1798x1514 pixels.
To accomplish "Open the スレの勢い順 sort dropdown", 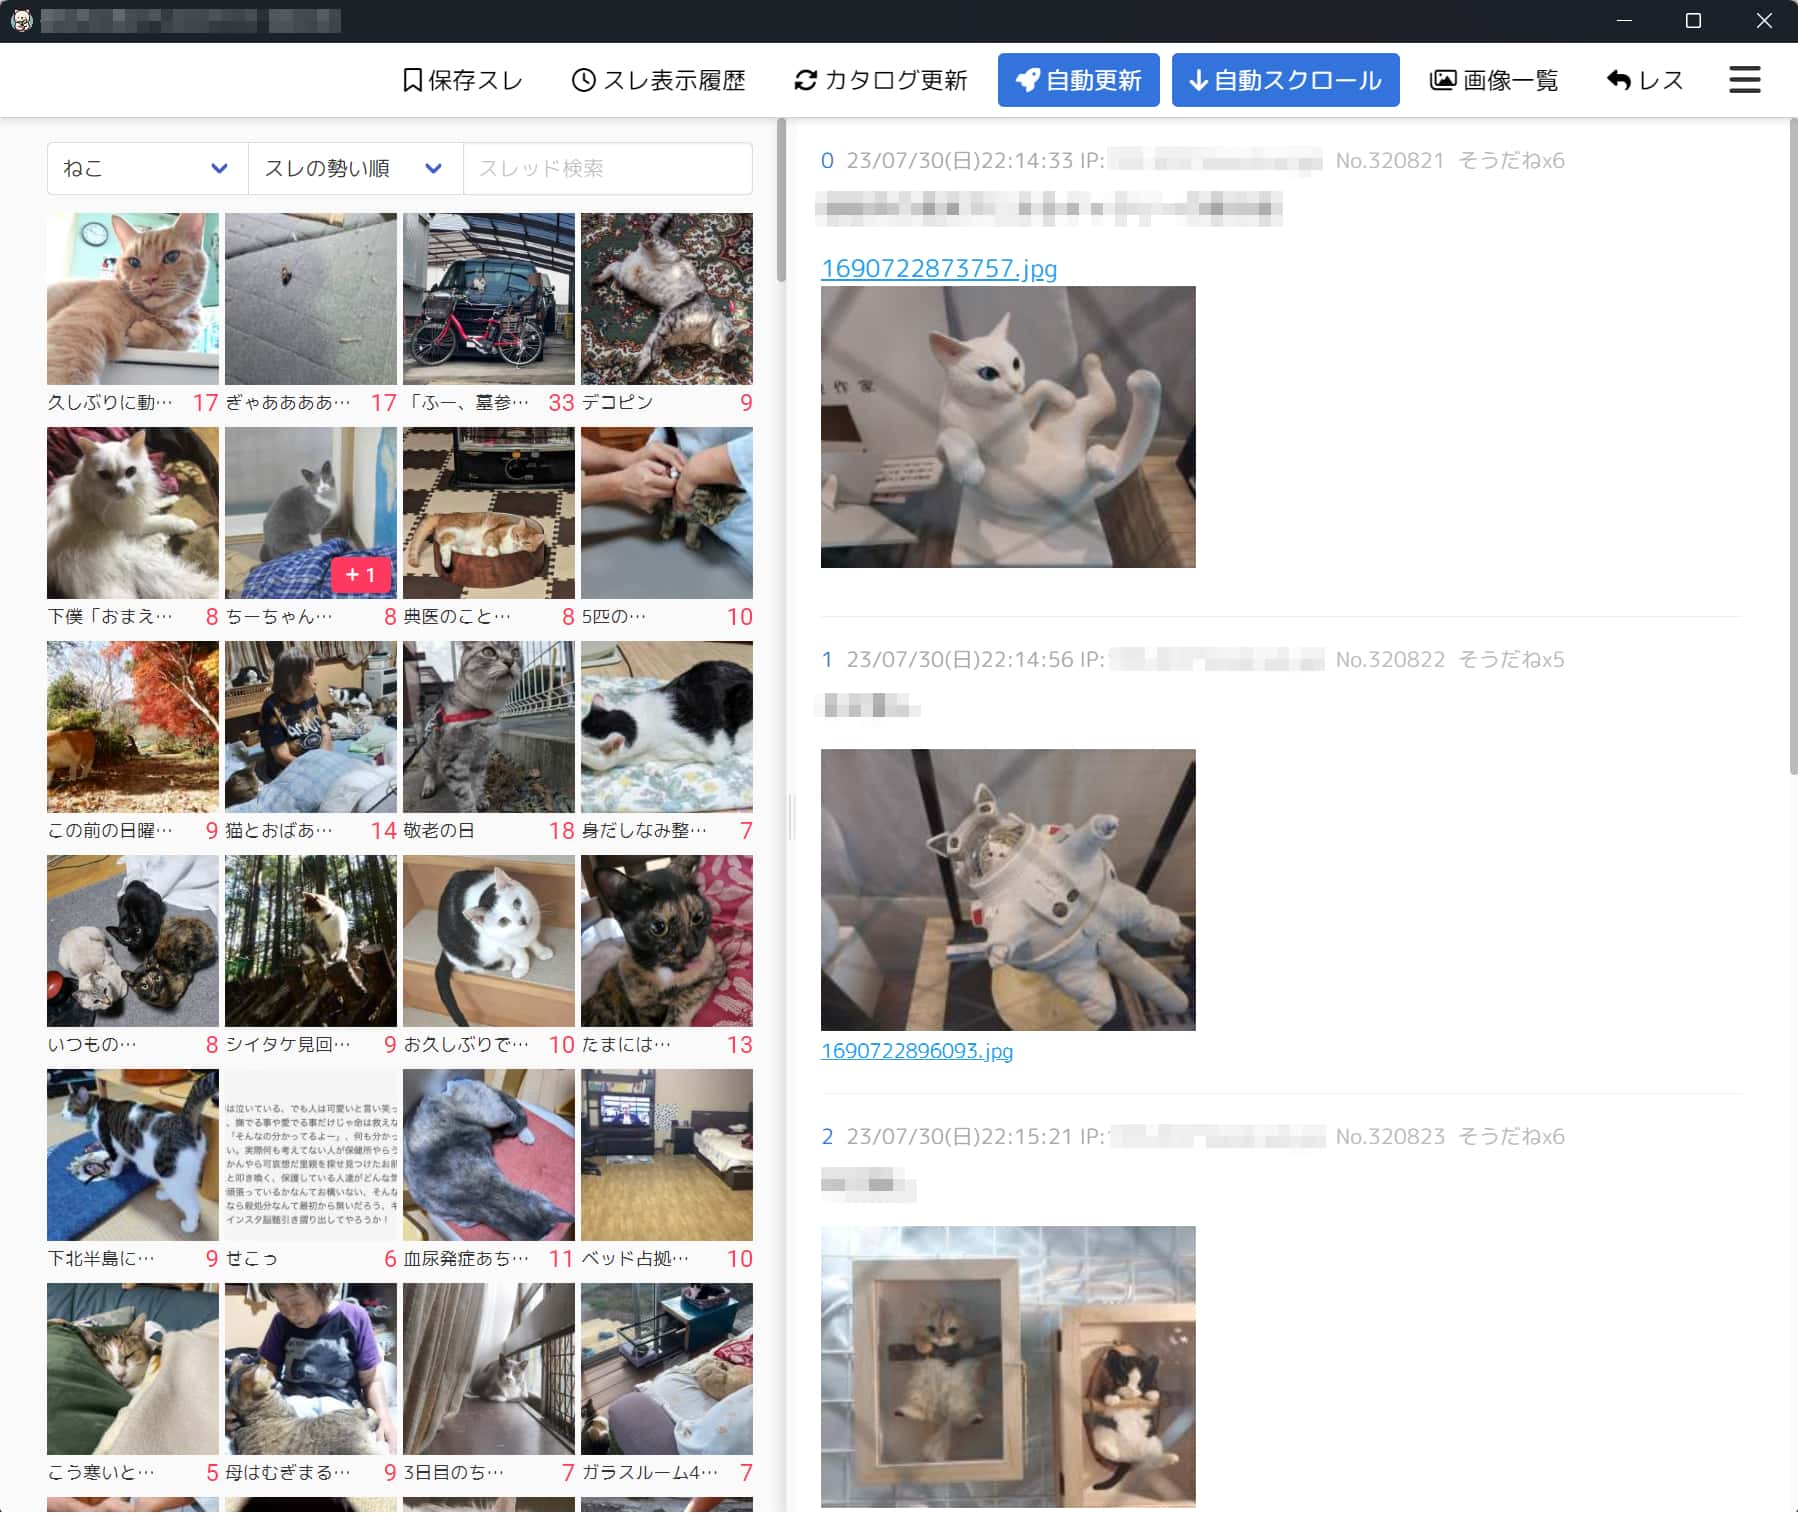I will [x=354, y=168].
